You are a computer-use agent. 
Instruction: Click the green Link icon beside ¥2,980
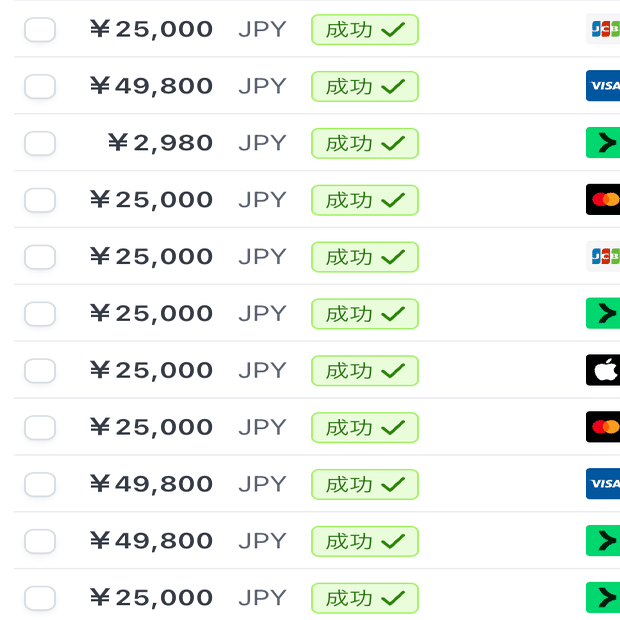click(603, 143)
